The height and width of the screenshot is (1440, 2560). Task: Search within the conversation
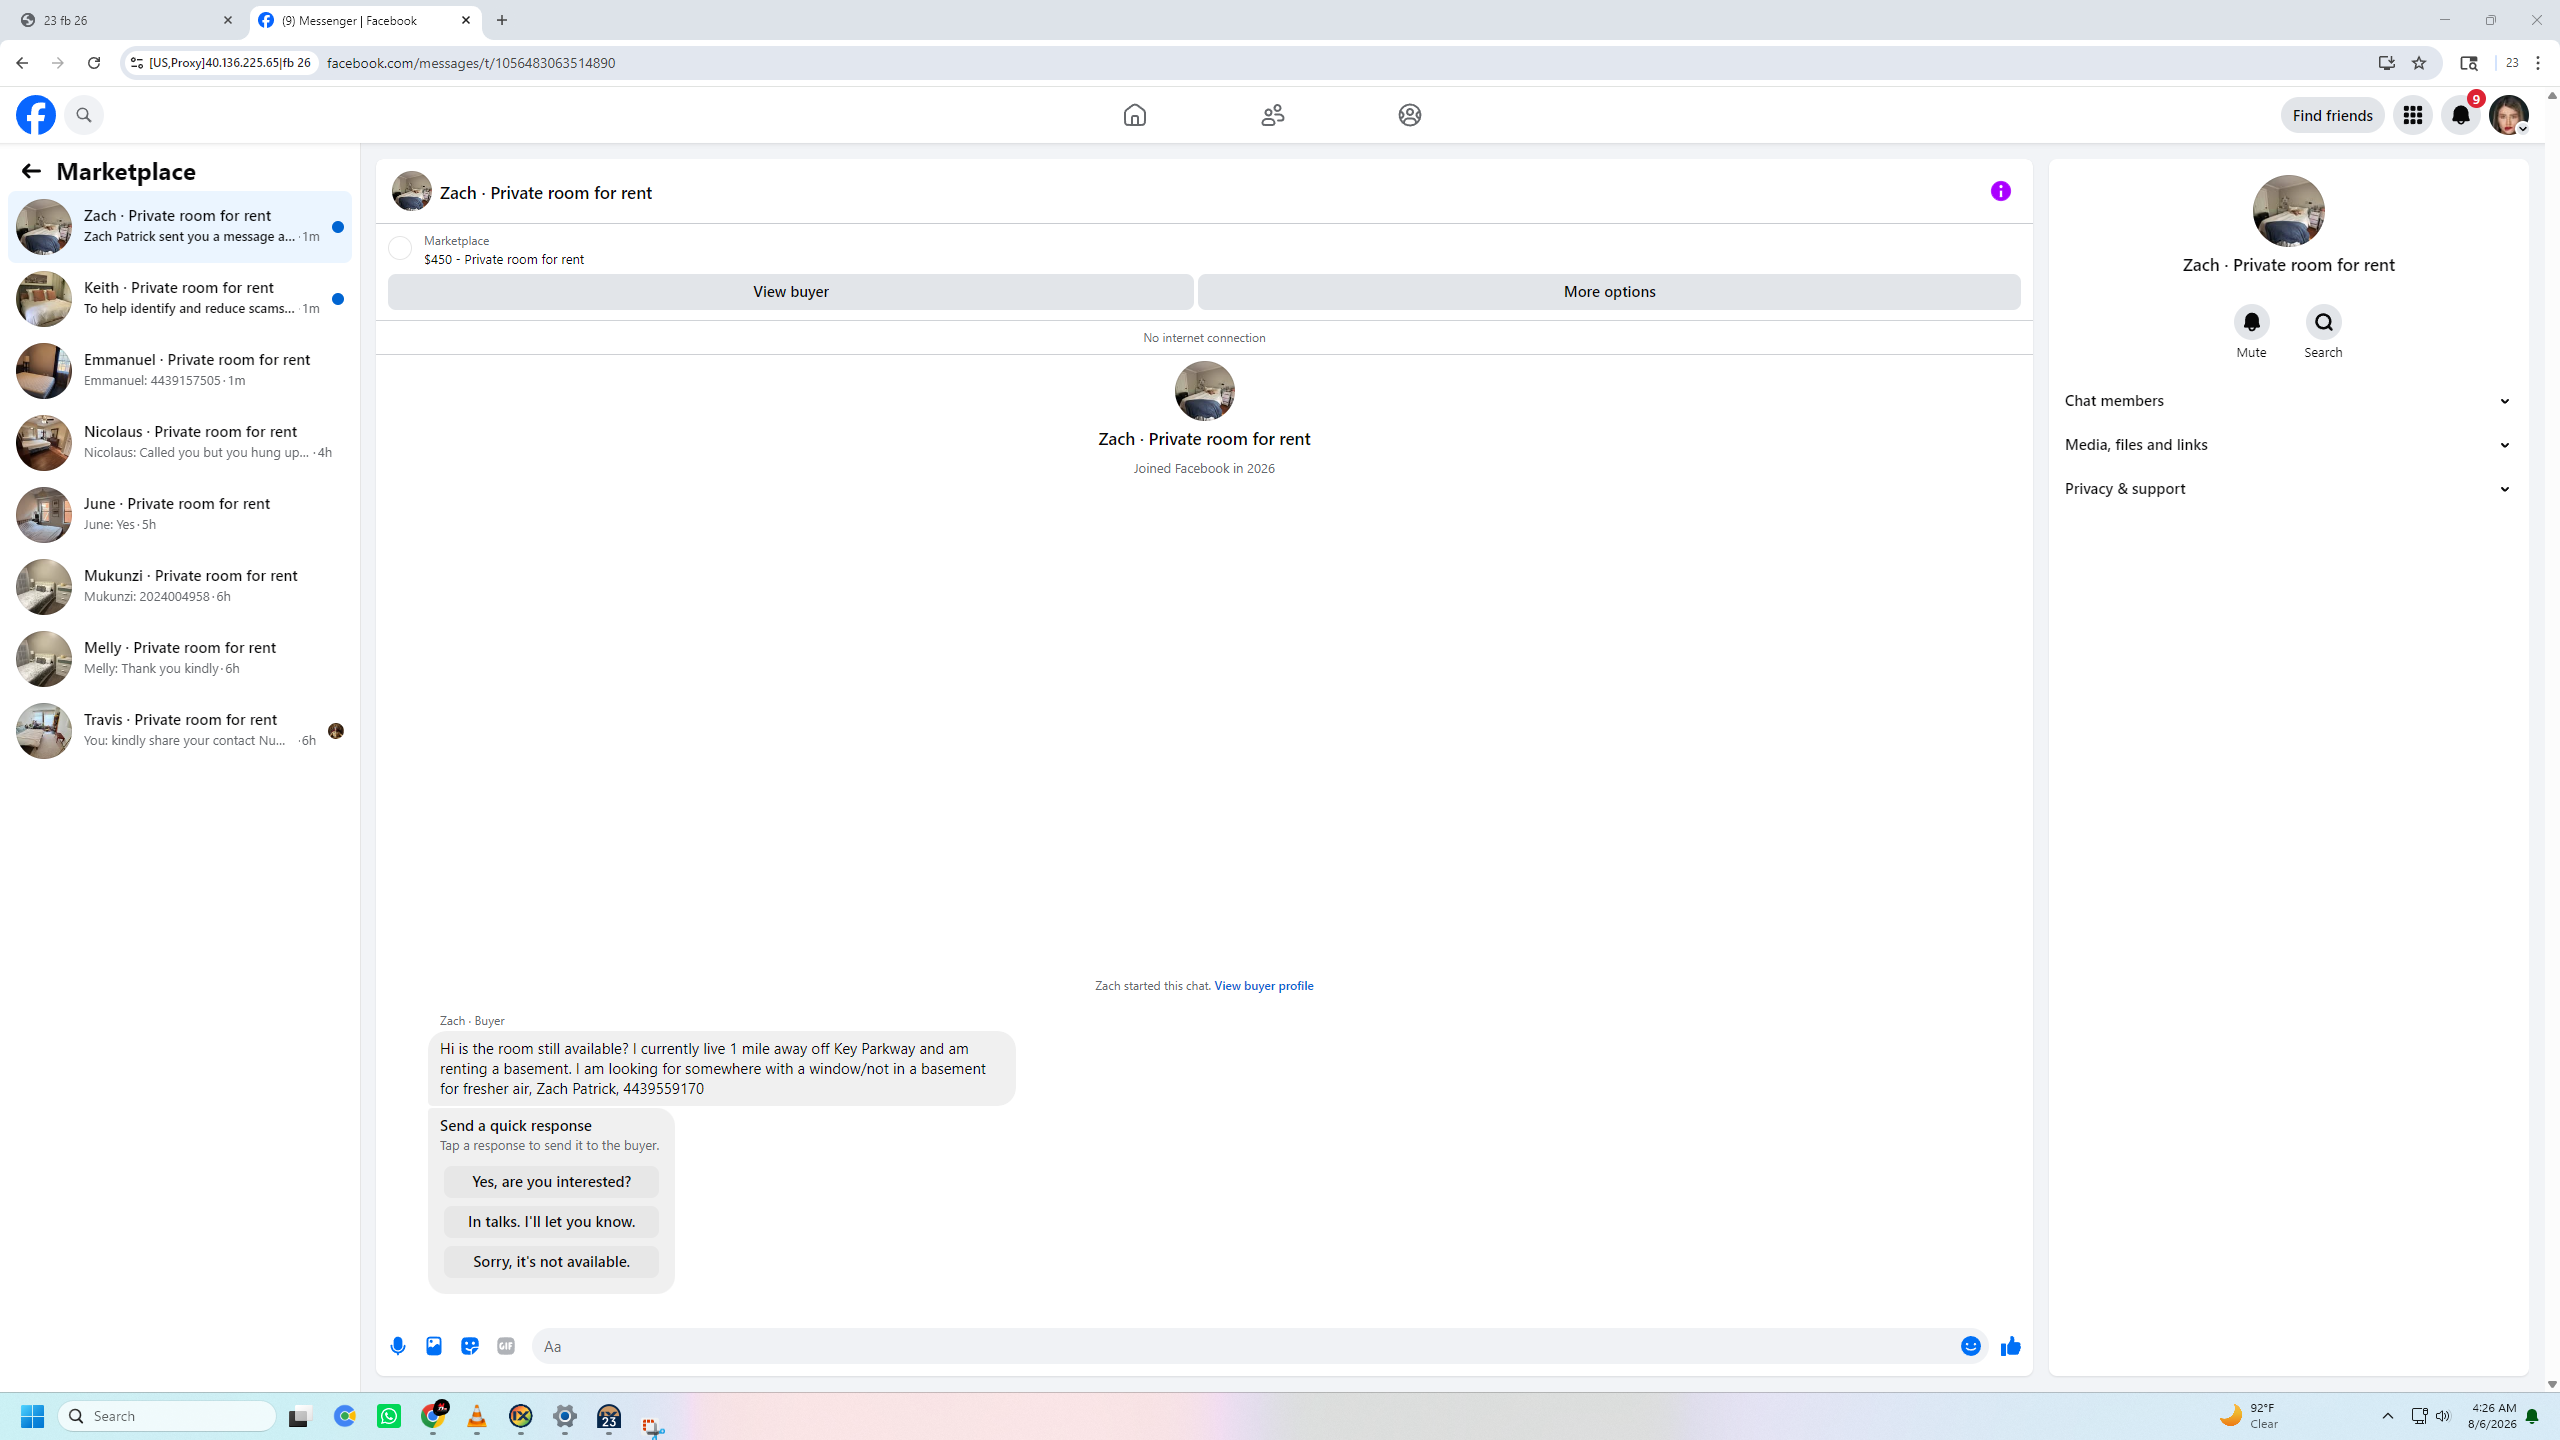[2323, 322]
